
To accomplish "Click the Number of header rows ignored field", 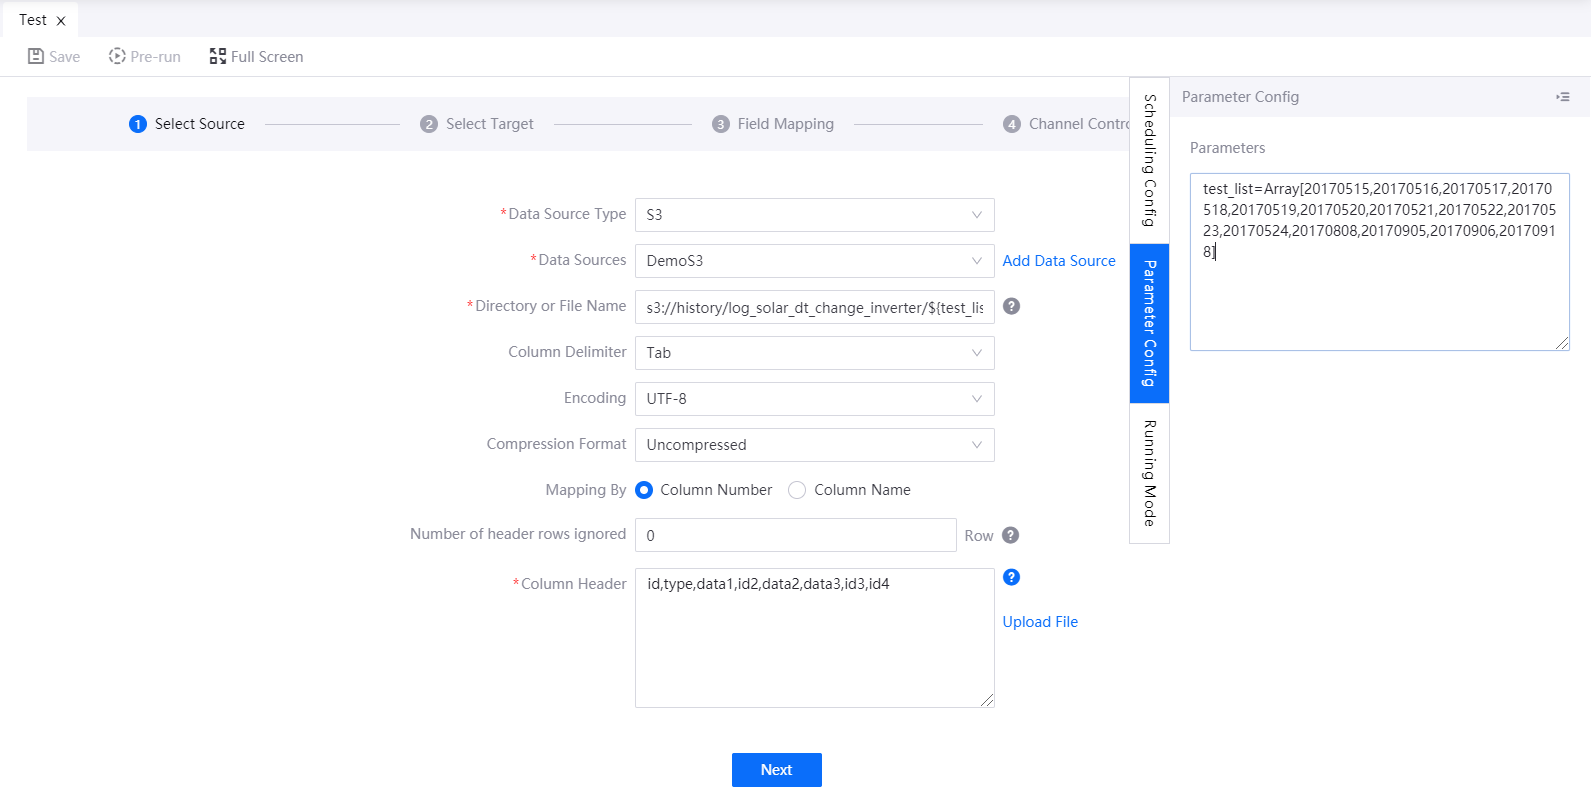I will (x=796, y=535).
